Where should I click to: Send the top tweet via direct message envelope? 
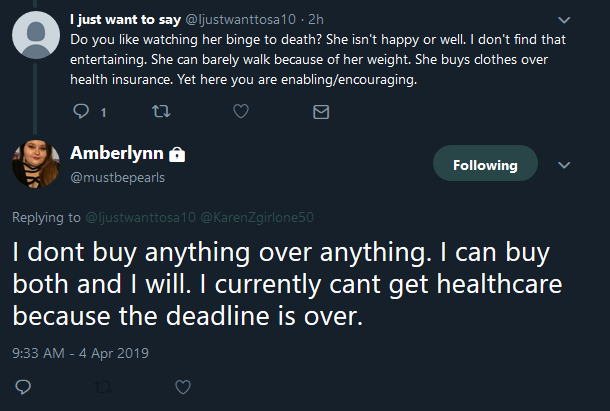(x=321, y=112)
